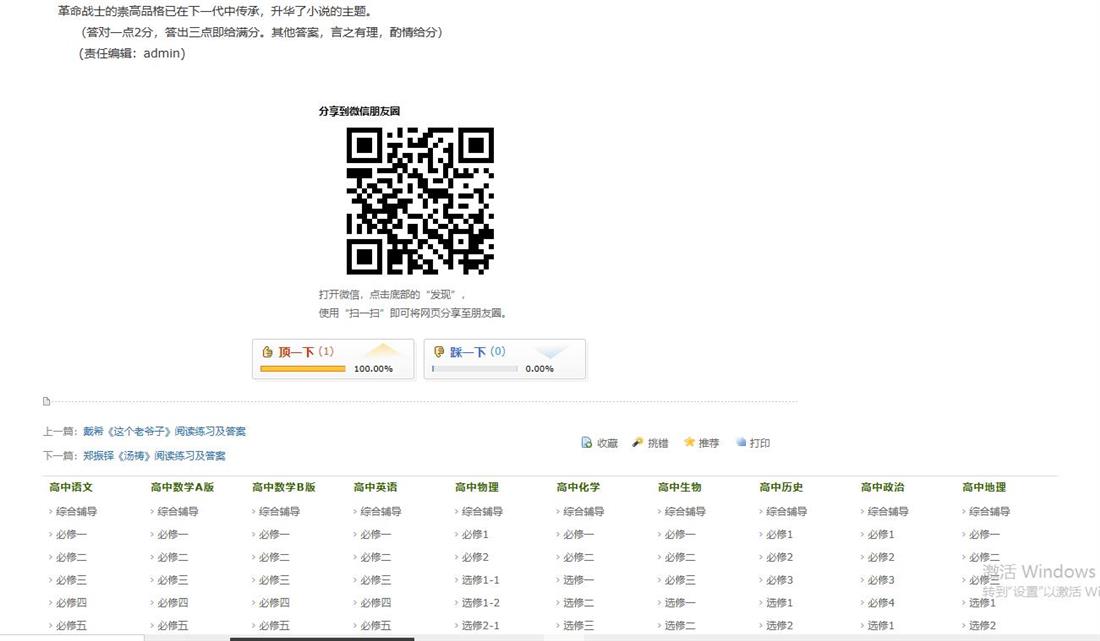The image size is (1100, 641).
Task: Downvote with the 踩一下 button
Action: coord(504,359)
